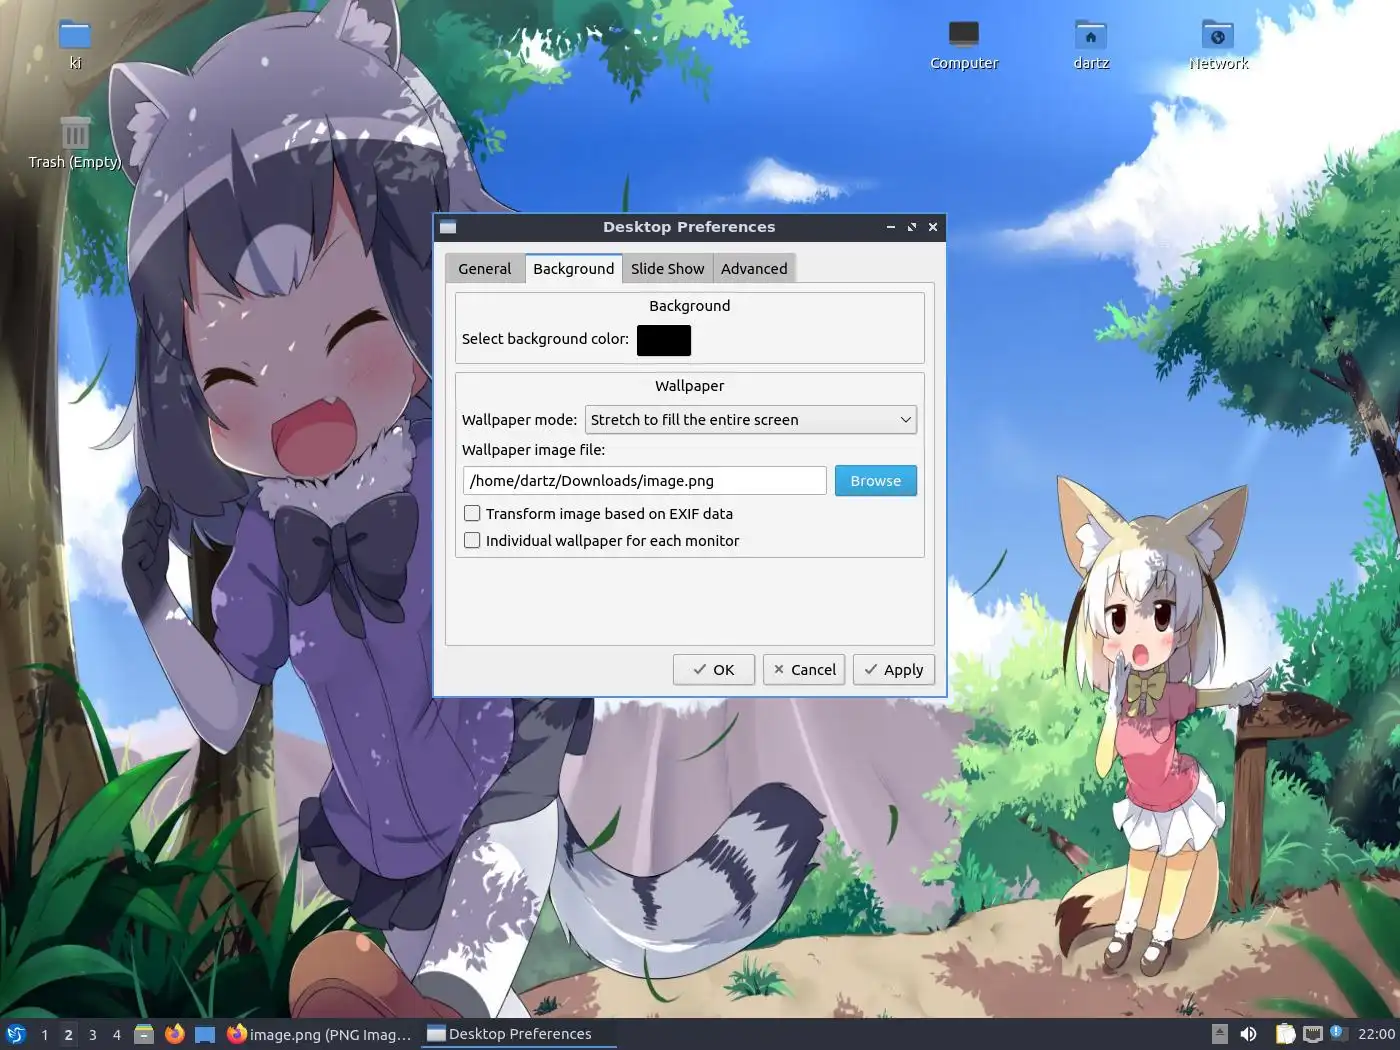1400x1050 pixels.
Task: Open the clipboard manager tray icon
Action: pos(1285,1034)
